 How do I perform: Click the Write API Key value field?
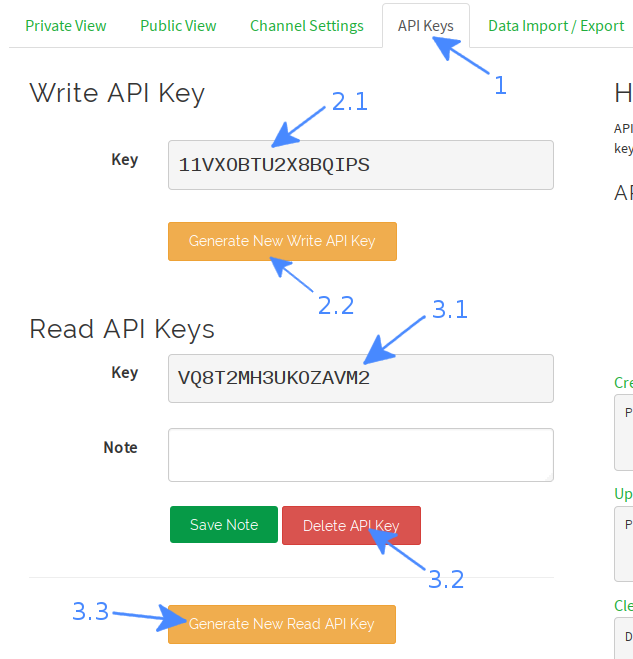pyautogui.click(x=361, y=165)
